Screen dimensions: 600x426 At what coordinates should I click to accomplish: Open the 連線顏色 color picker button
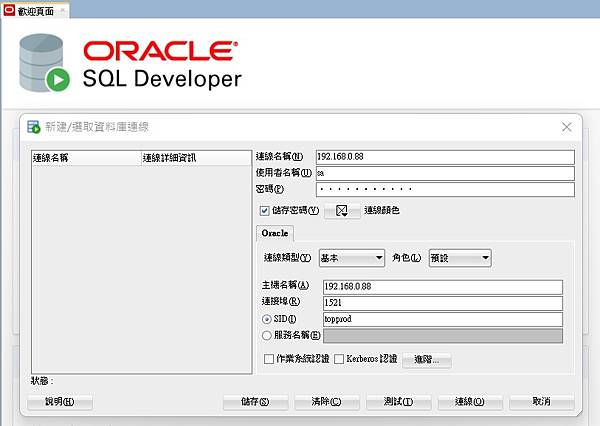(x=342, y=211)
